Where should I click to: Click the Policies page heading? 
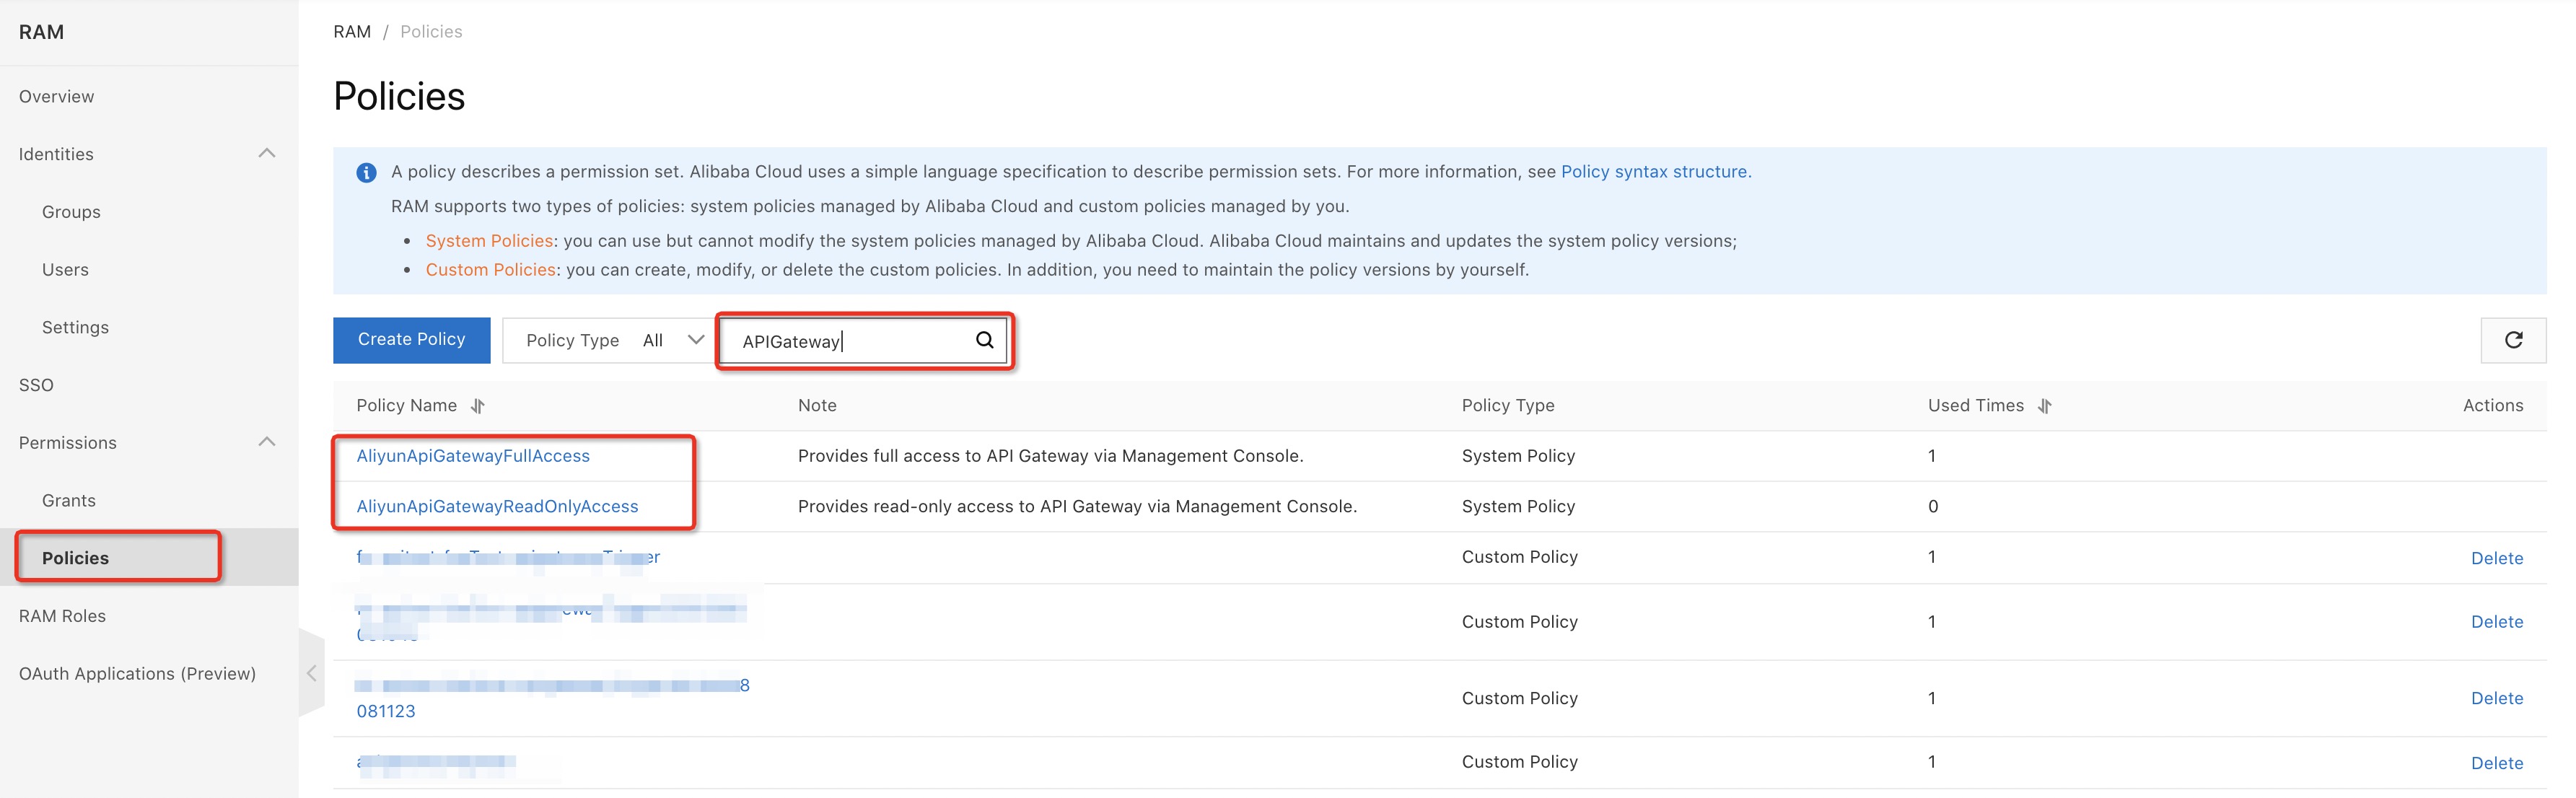pos(399,97)
